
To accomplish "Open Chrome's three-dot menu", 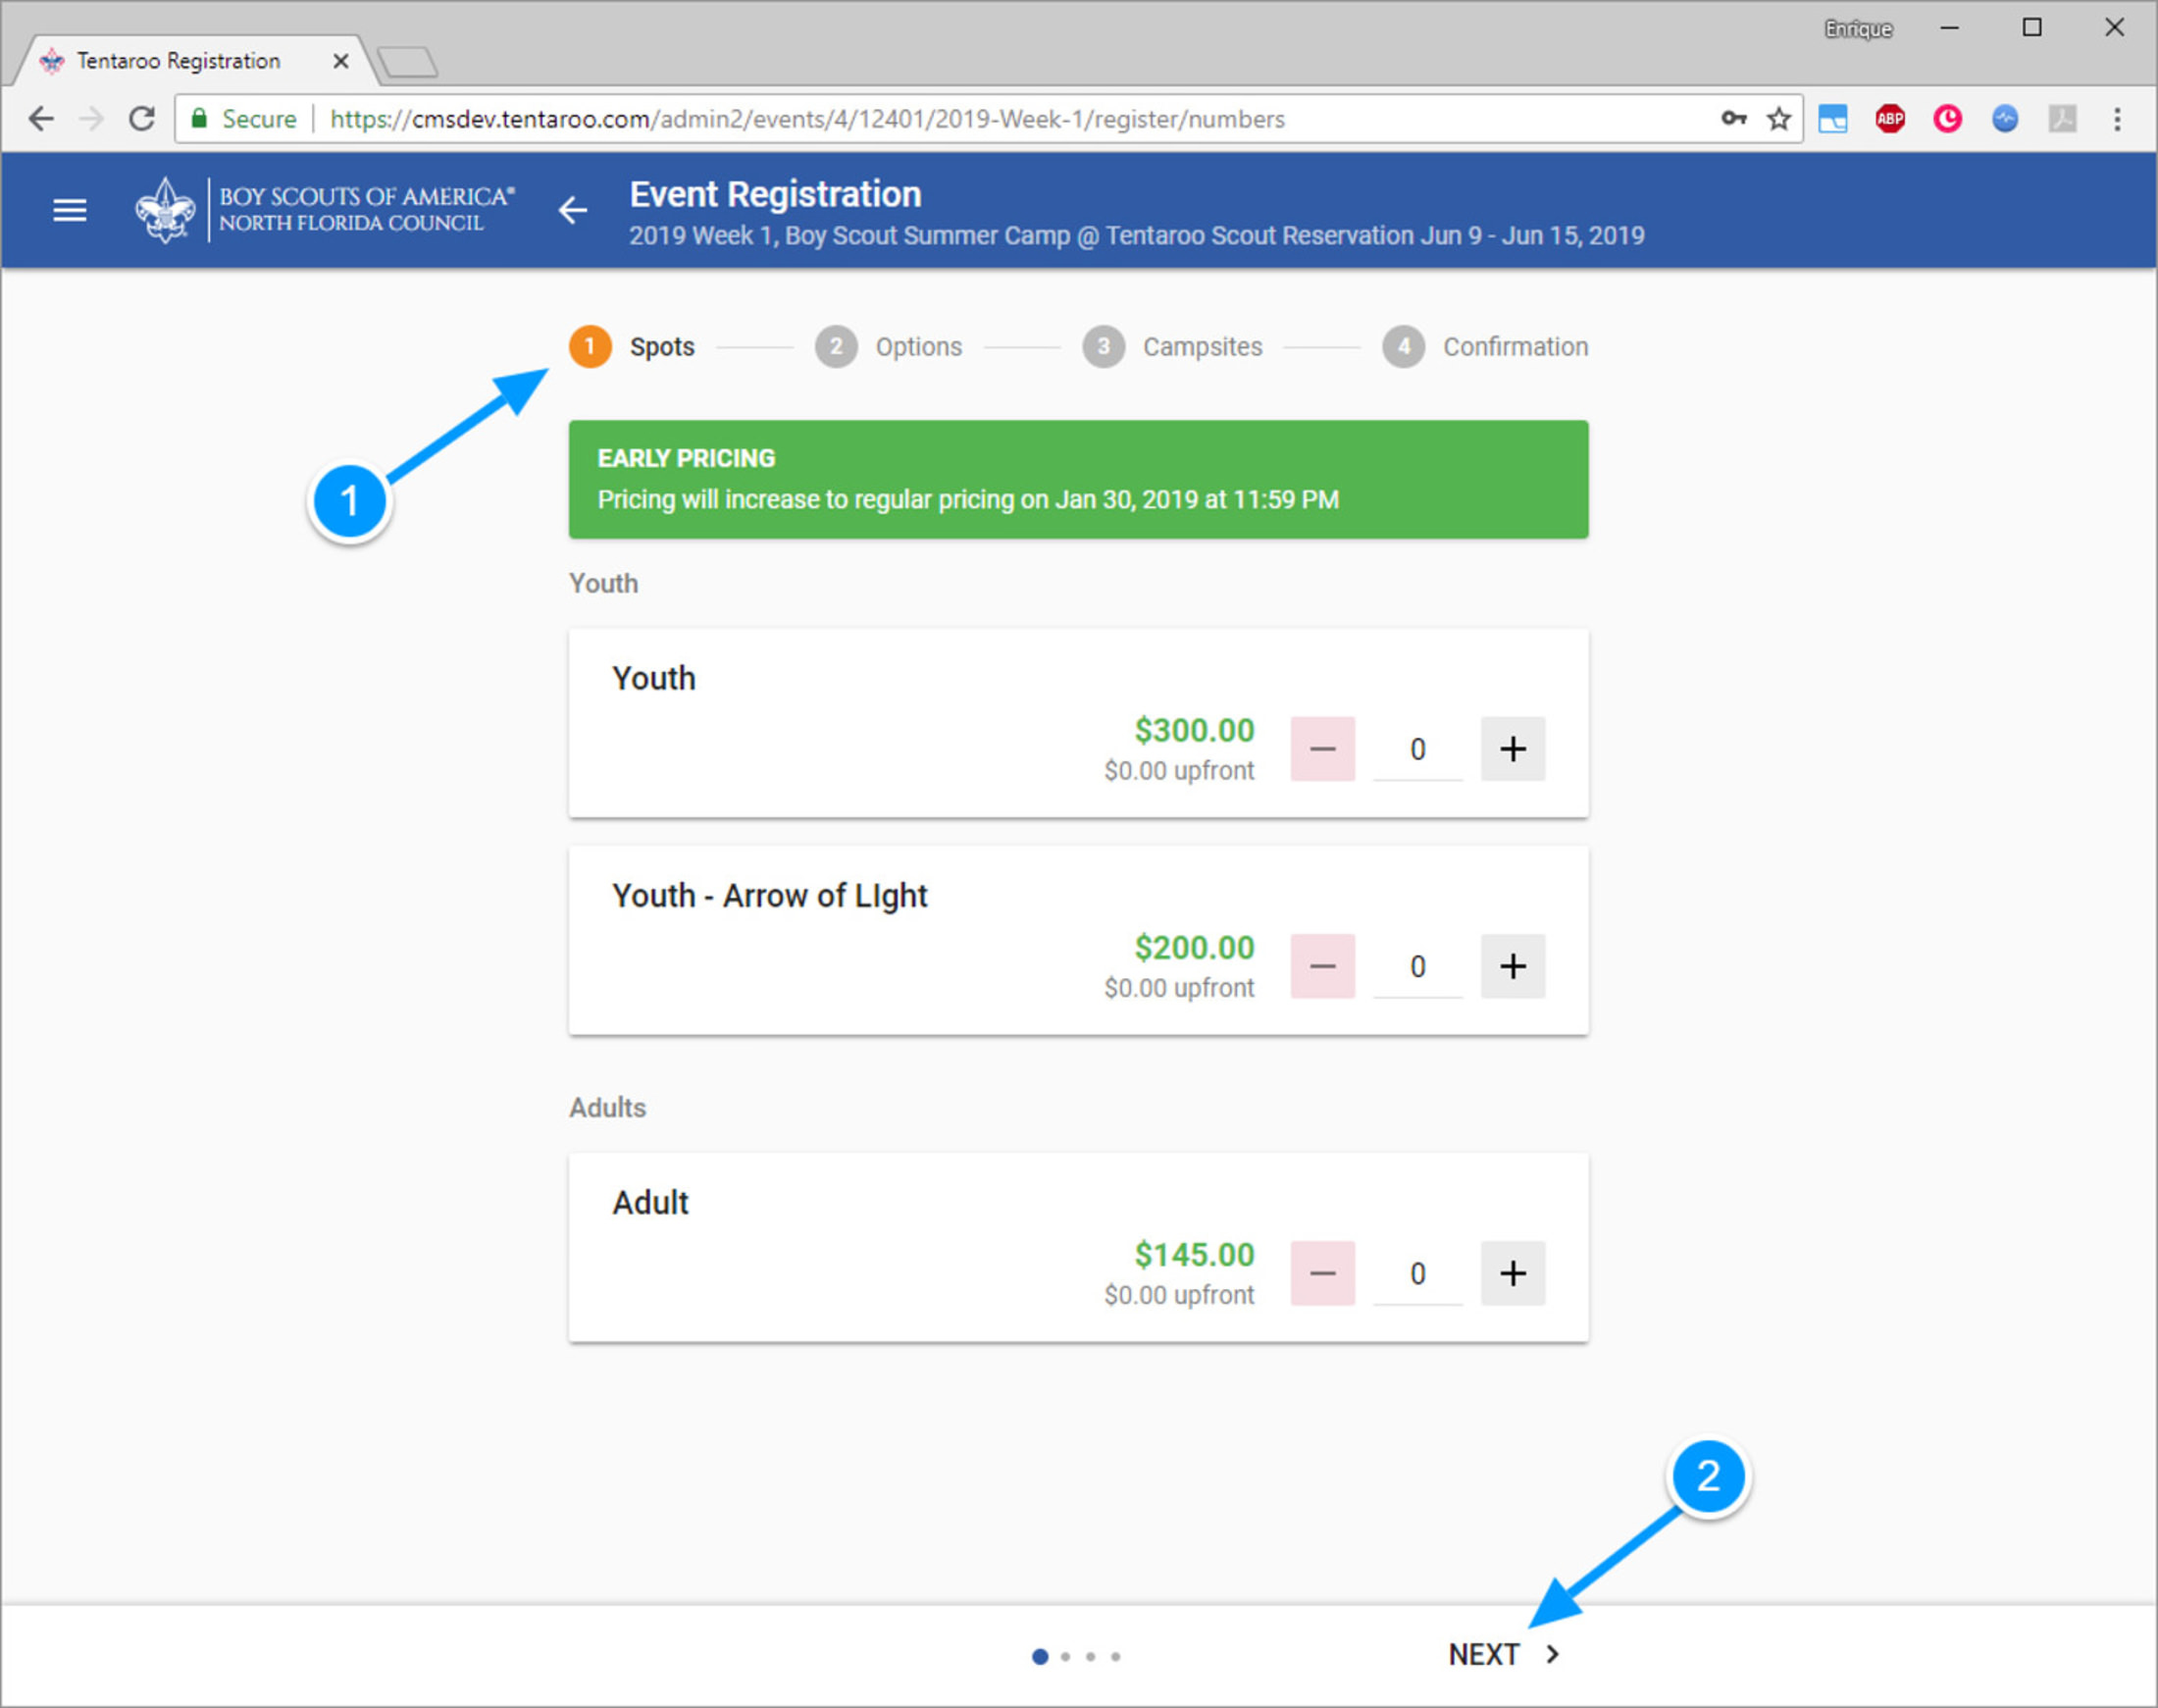I will (x=2116, y=119).
